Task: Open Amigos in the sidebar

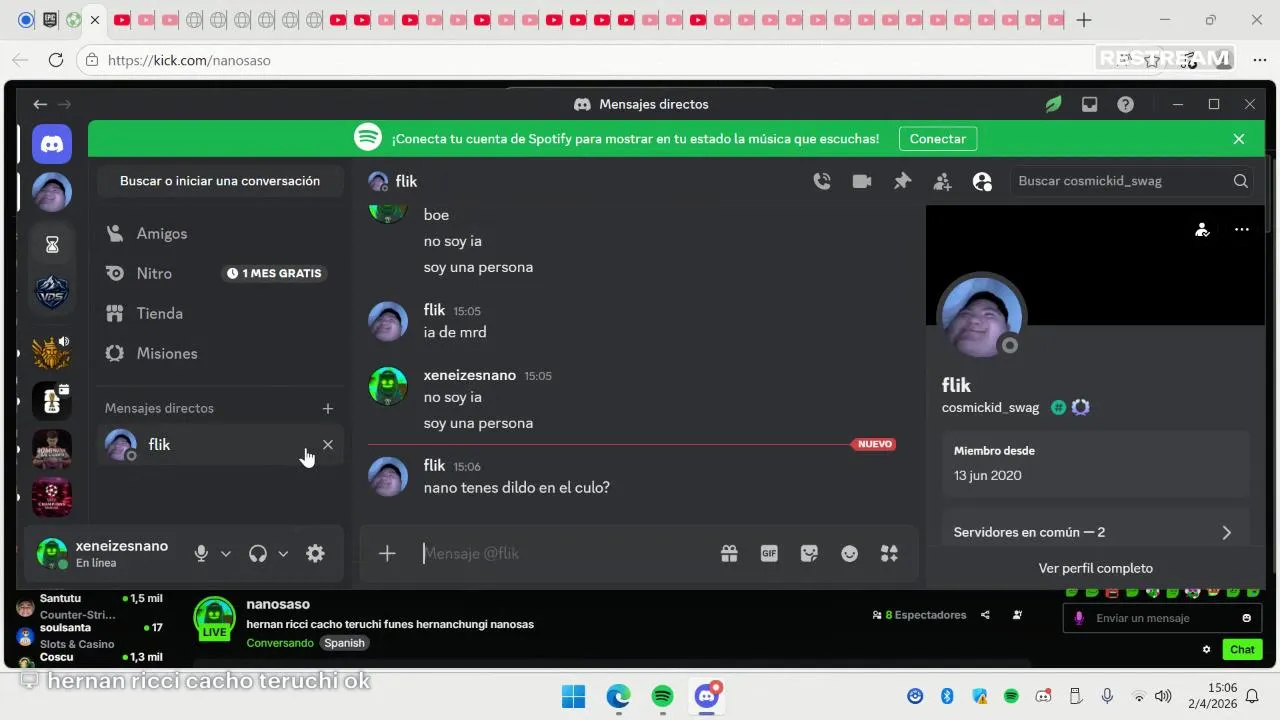Action: click(220, 233)
